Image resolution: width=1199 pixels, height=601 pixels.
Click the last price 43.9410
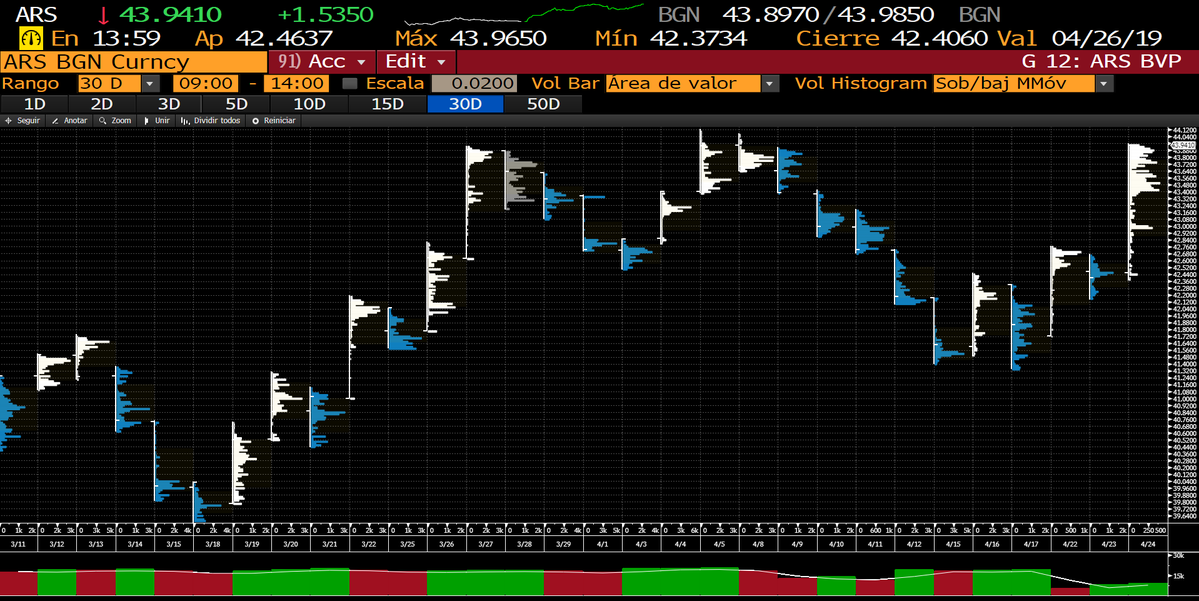tap(171, 15)
